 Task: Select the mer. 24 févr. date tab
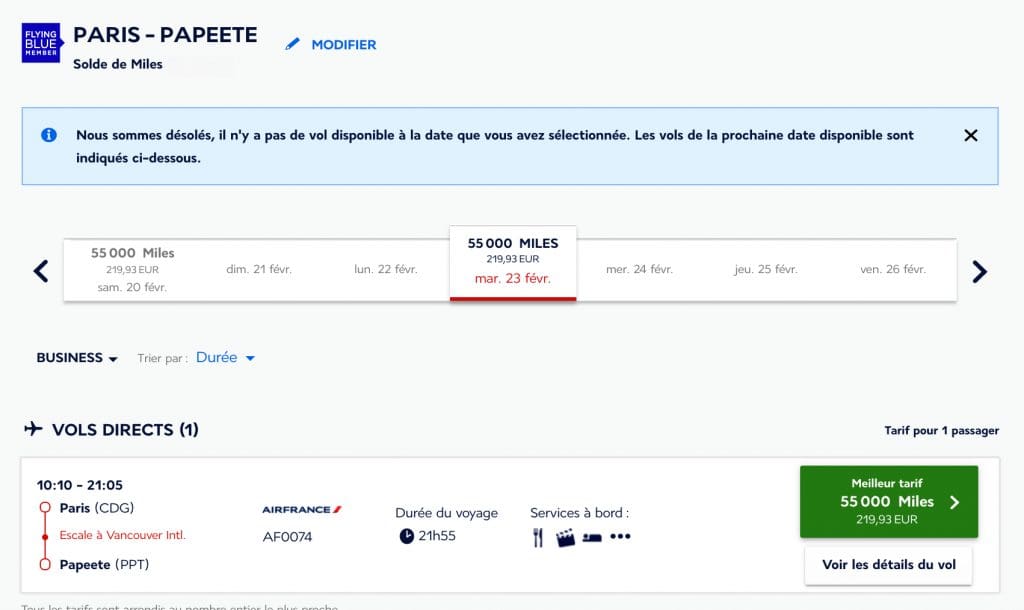[639, 269]
